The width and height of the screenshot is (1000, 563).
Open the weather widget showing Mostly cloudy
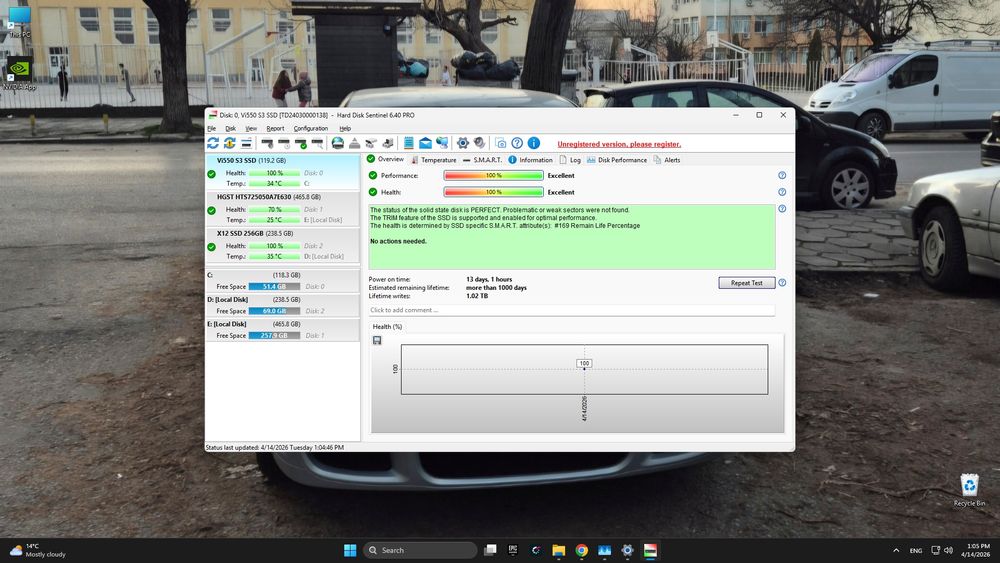38,550
